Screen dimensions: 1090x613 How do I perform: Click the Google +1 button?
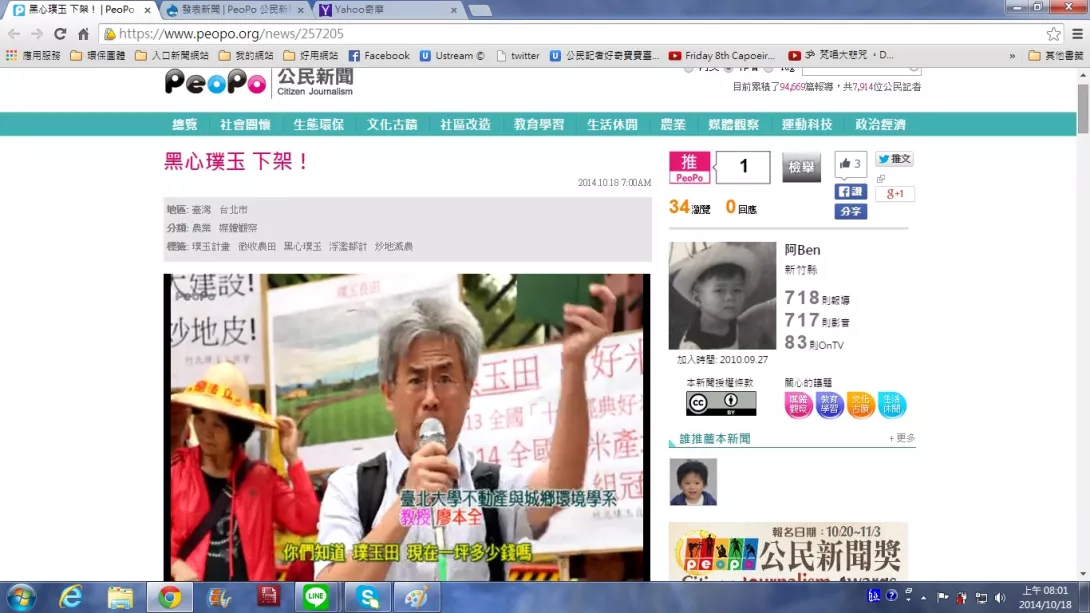coord(894,194)
